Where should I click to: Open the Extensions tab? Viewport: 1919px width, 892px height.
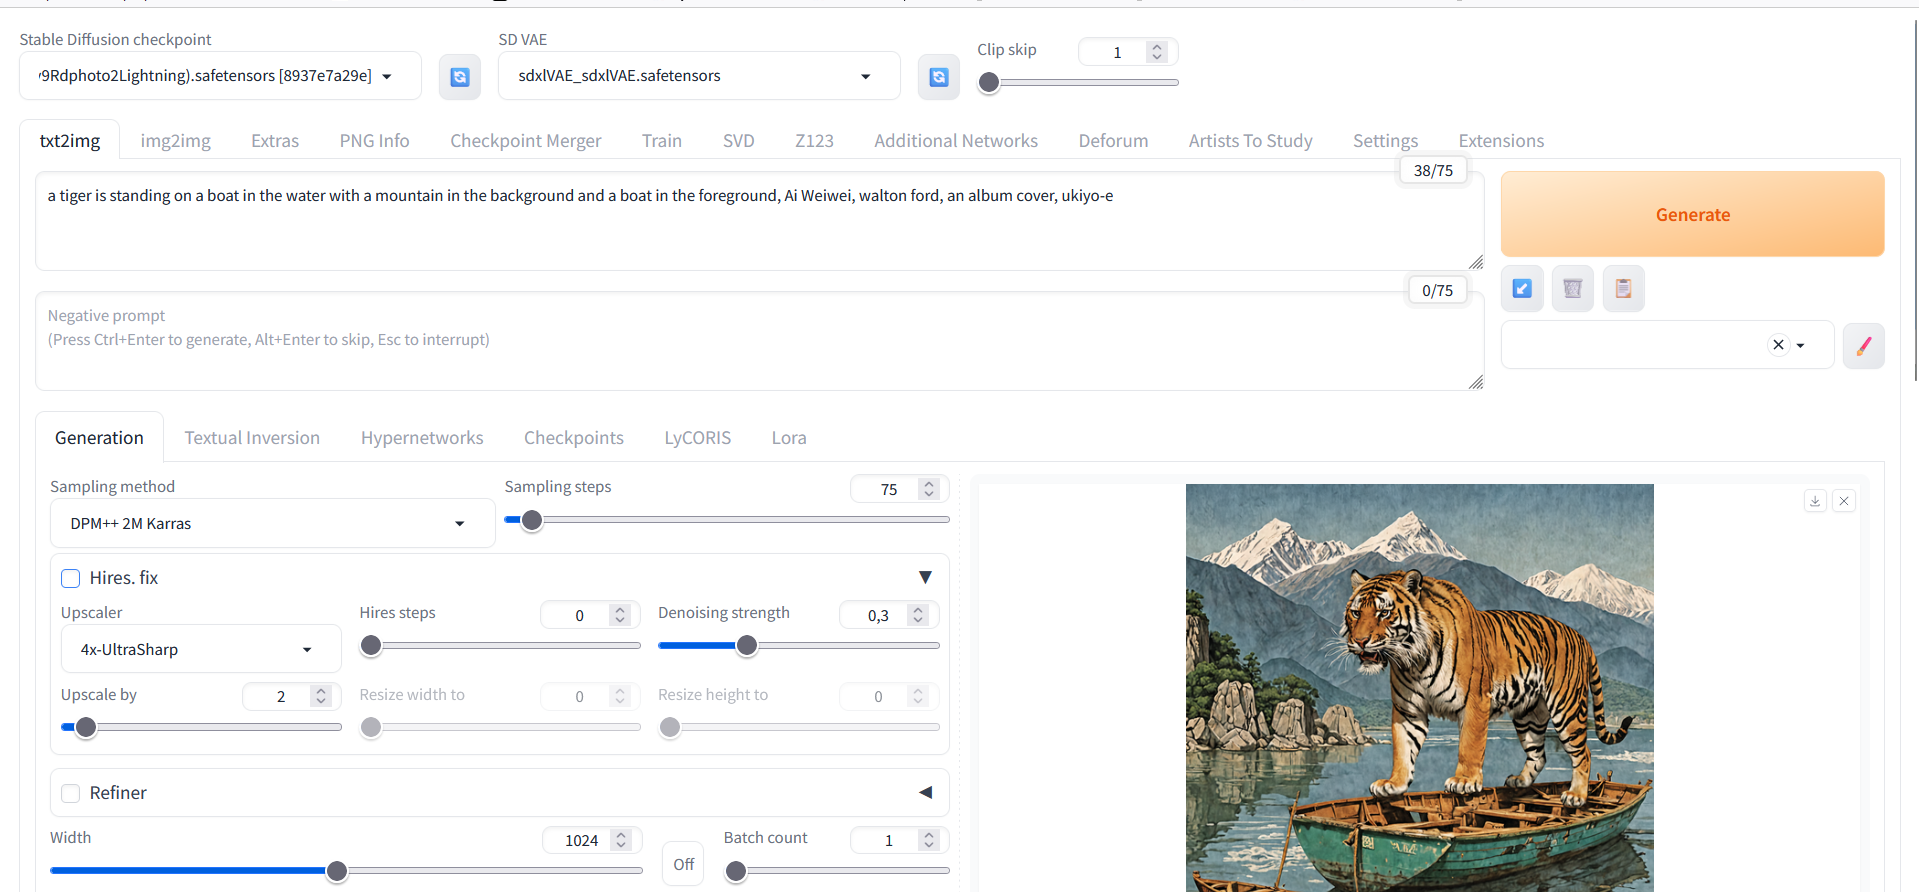click(x=1502, y=141)
